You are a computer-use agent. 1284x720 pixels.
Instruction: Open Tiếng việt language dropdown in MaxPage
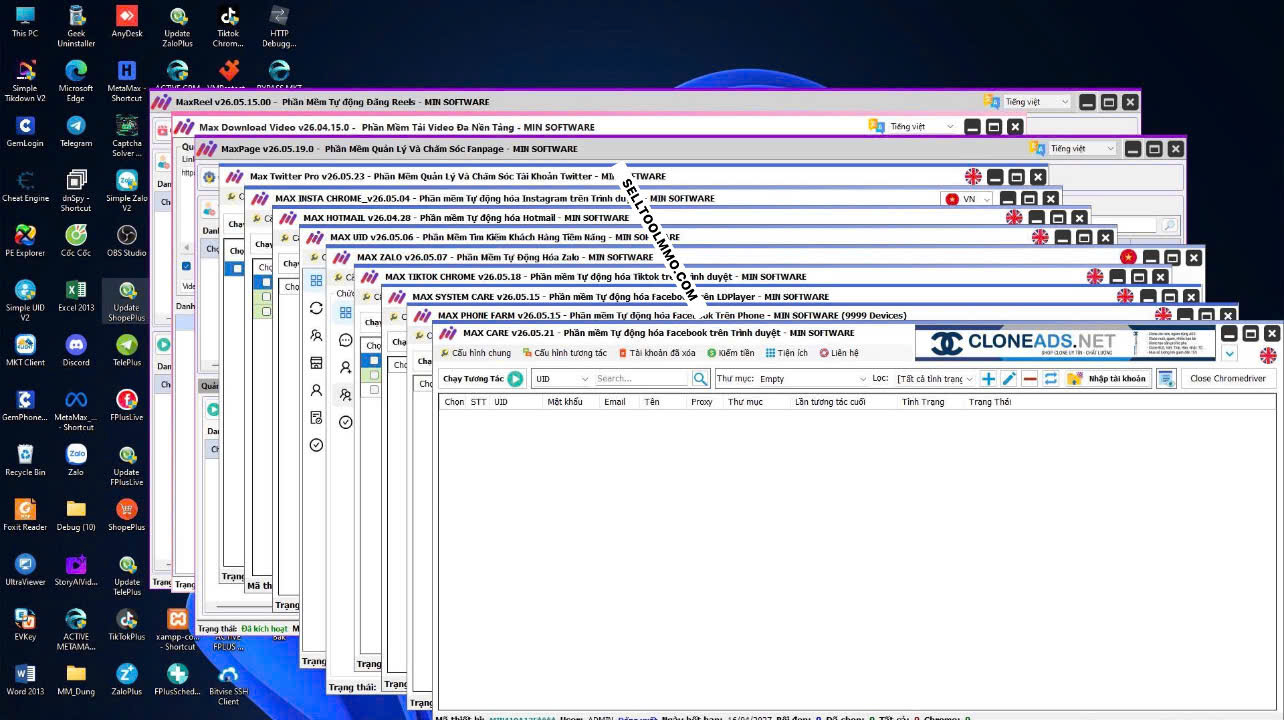1081,148
